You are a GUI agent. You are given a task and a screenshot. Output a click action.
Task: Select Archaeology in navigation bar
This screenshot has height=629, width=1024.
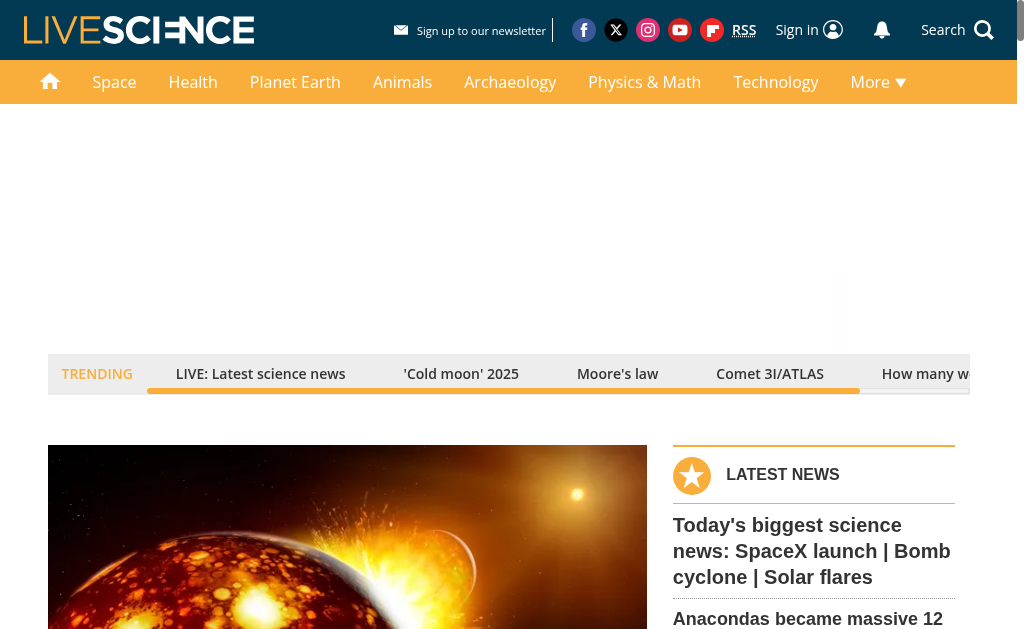tap(510, 82)
